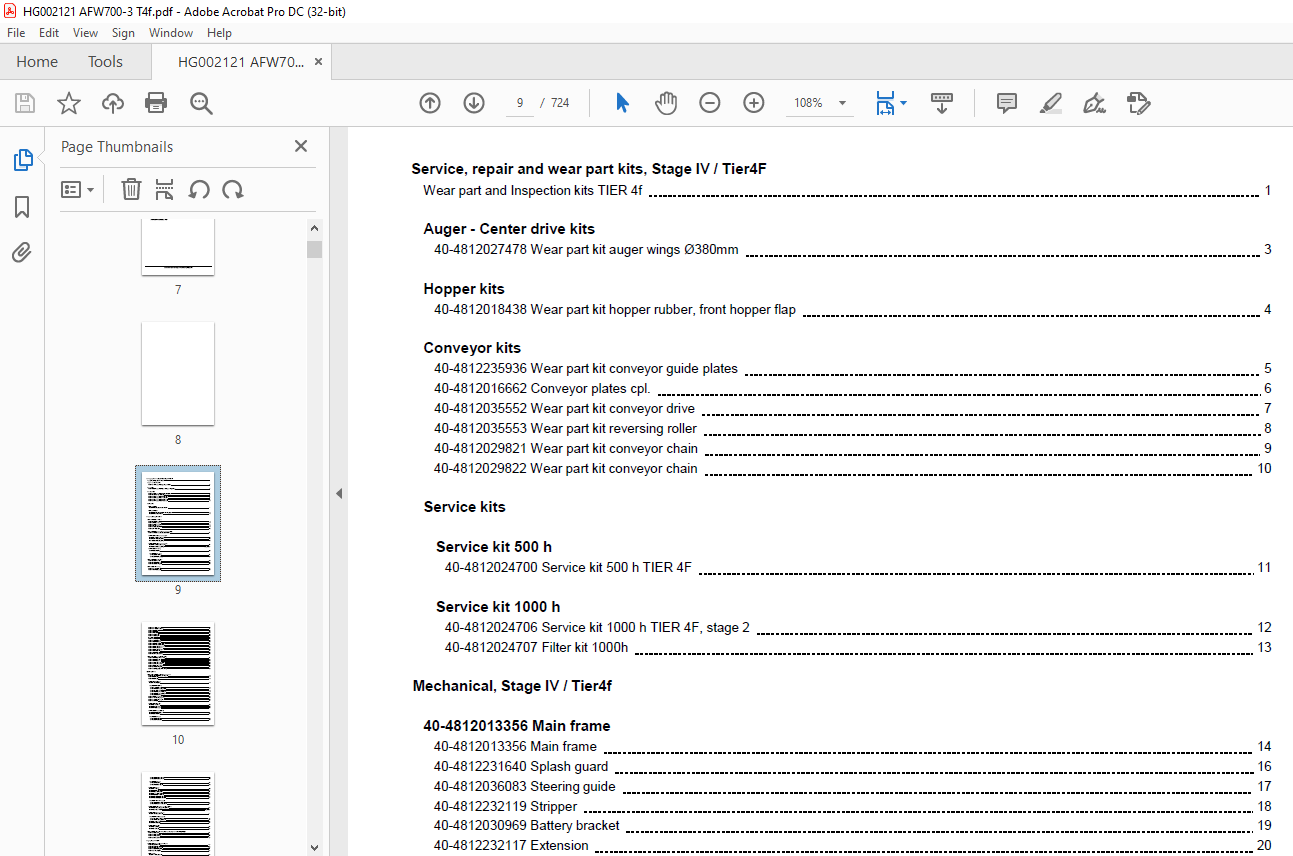
Task: Click 'Wear part and Inspection kits TIER 4f'
Action: (533, 190)
